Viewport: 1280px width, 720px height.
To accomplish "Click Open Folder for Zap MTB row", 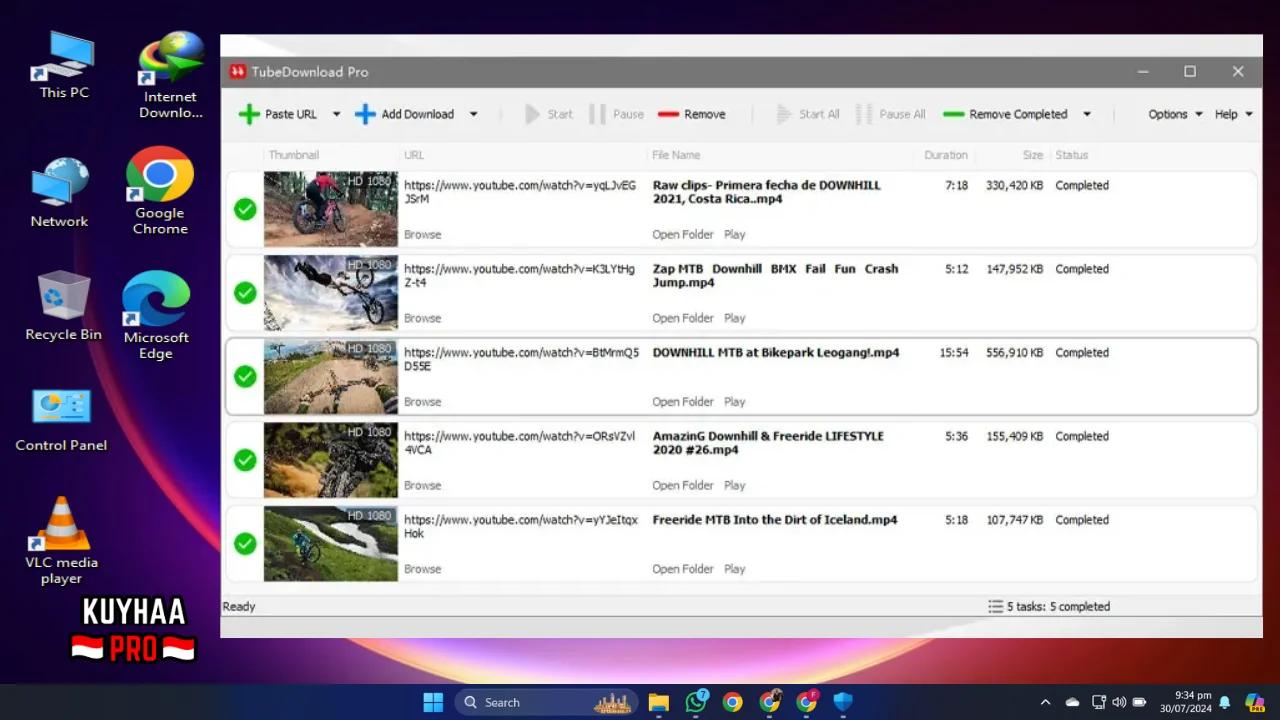I will click(683, 318).
